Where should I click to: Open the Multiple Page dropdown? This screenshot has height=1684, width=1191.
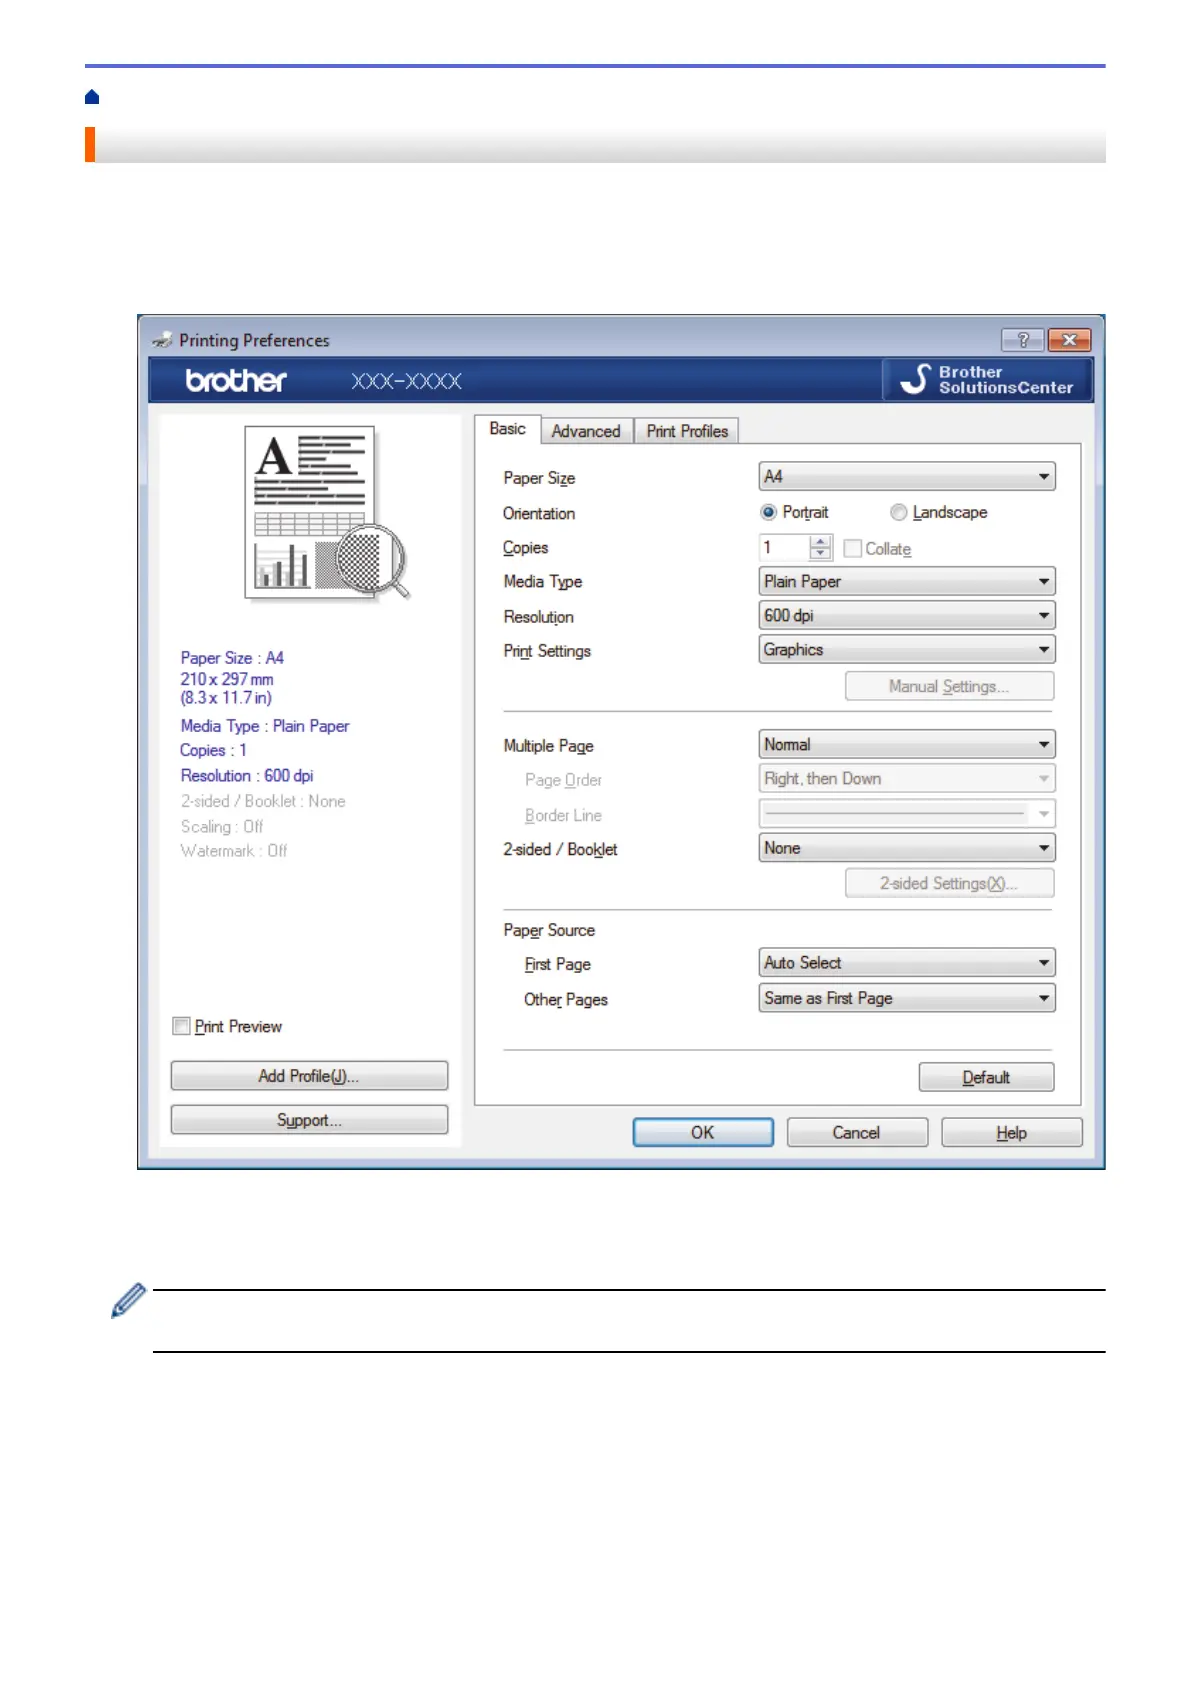pyautogui.click(x=907, y=744)
